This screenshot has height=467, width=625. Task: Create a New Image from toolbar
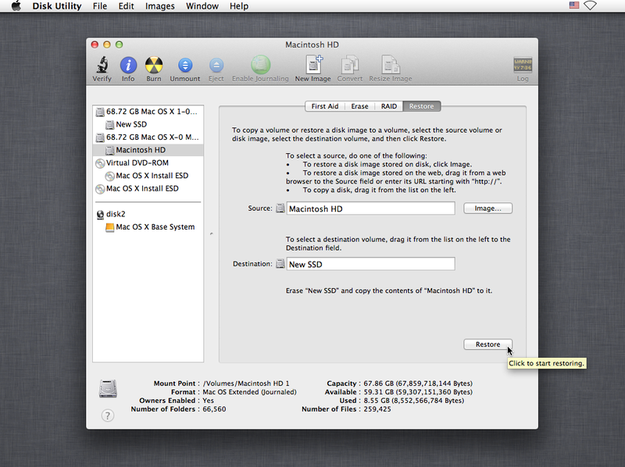313,65
